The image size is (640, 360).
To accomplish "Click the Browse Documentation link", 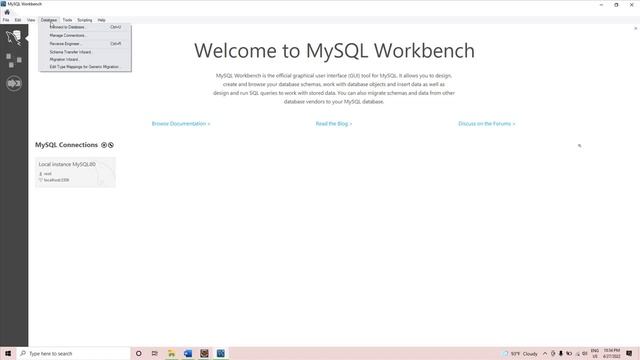I will pos(181,124).
